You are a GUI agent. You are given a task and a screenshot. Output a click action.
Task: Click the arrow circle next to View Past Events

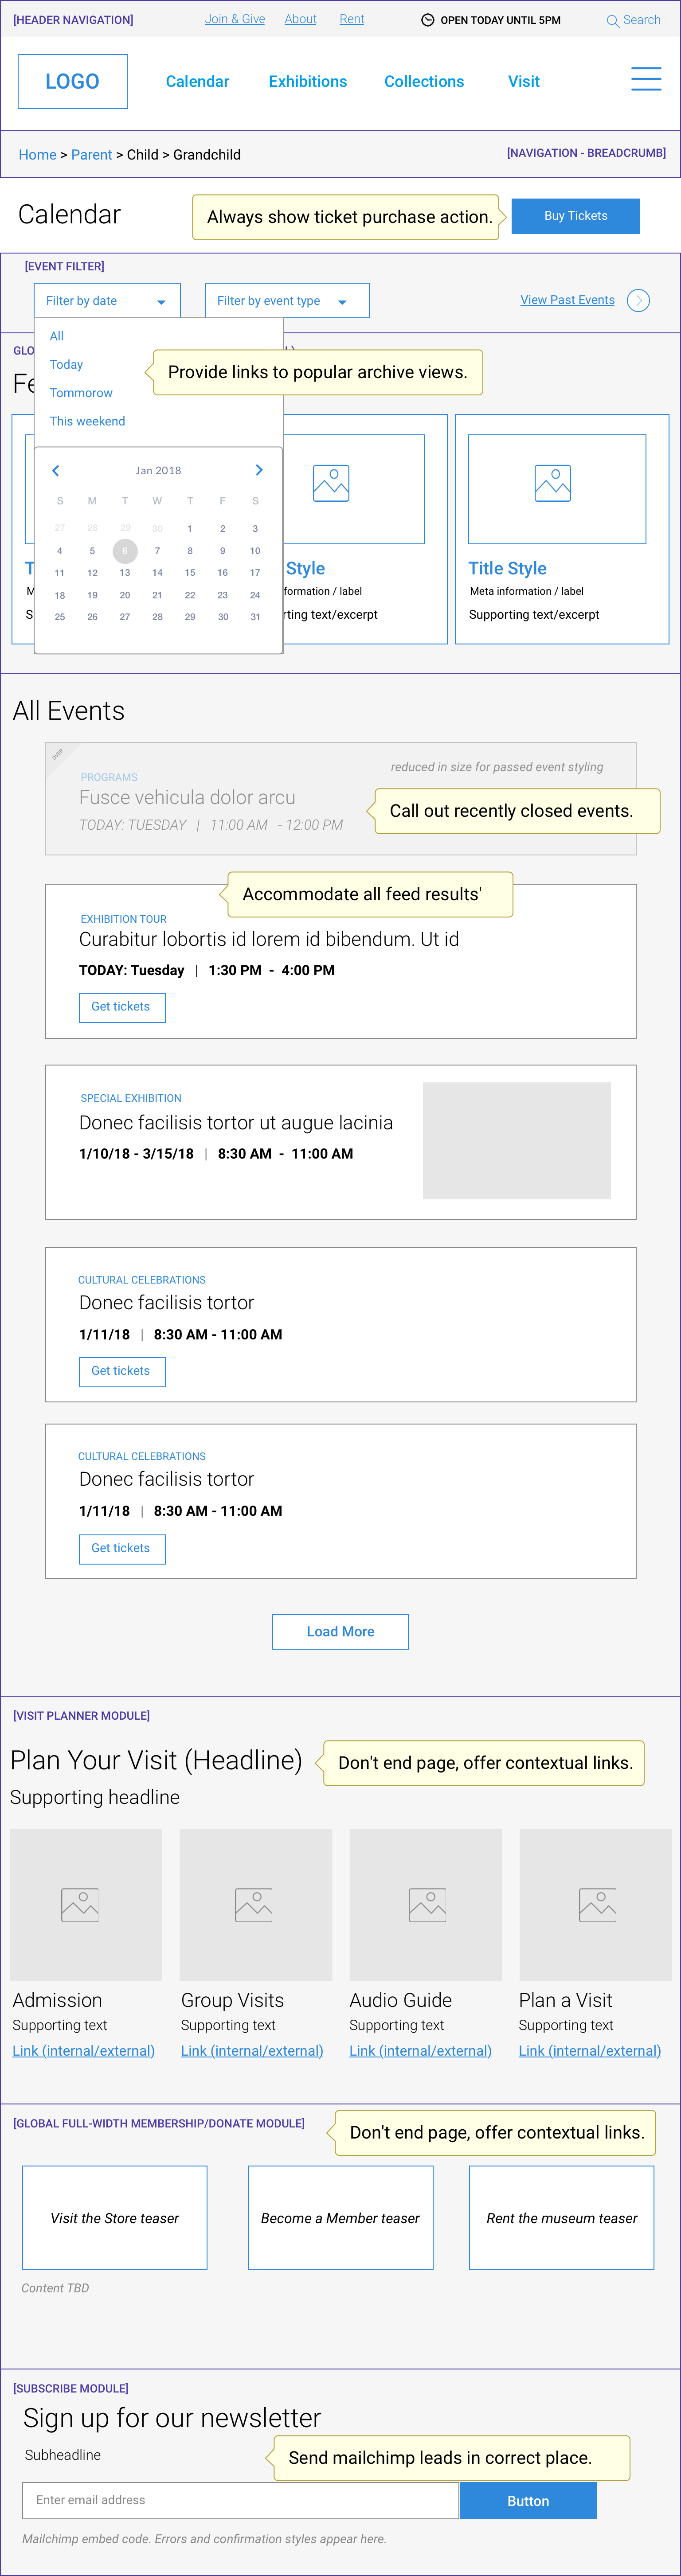coord(638,300)
